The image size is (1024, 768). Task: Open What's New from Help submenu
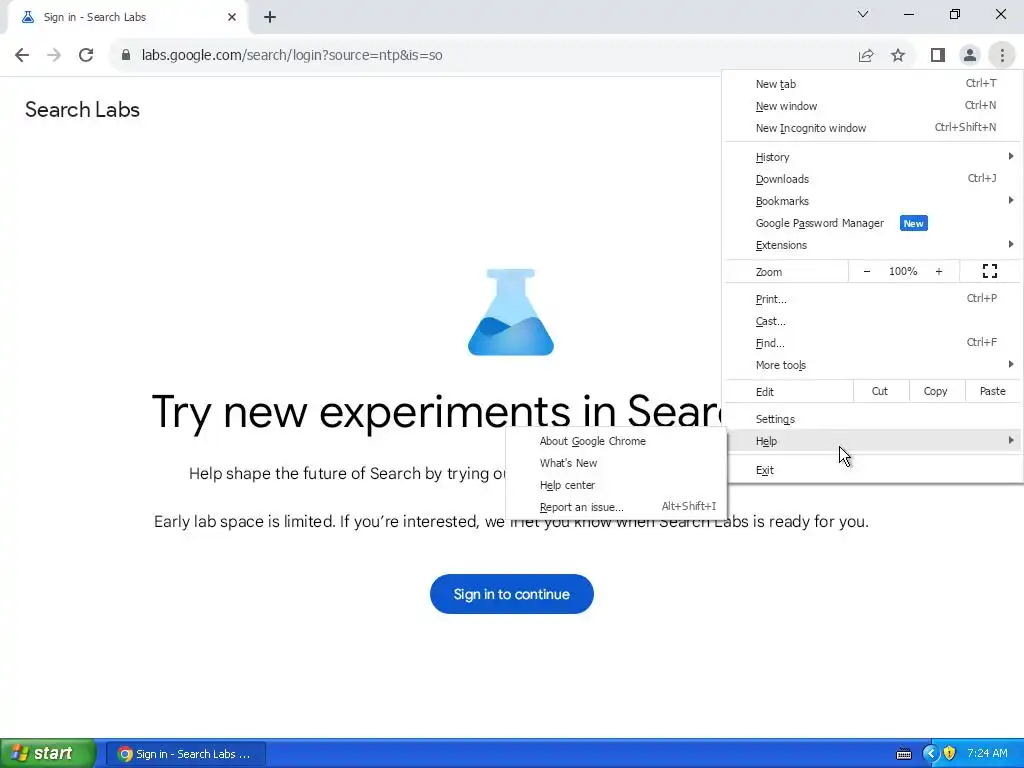(616, 463)
